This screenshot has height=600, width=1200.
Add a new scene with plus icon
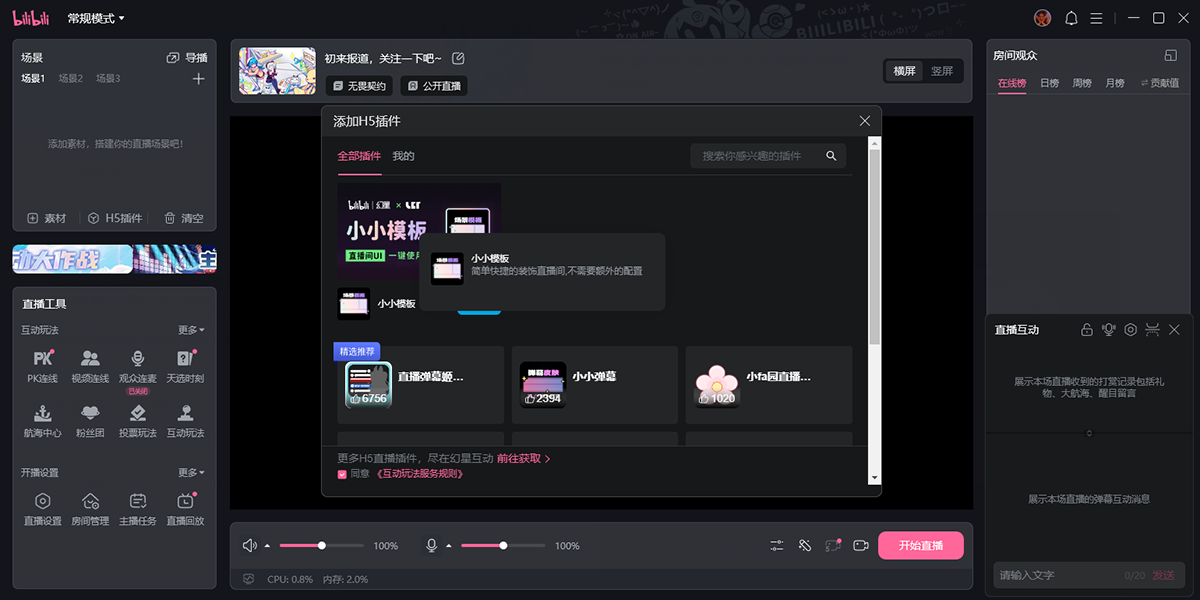point(198,78)
